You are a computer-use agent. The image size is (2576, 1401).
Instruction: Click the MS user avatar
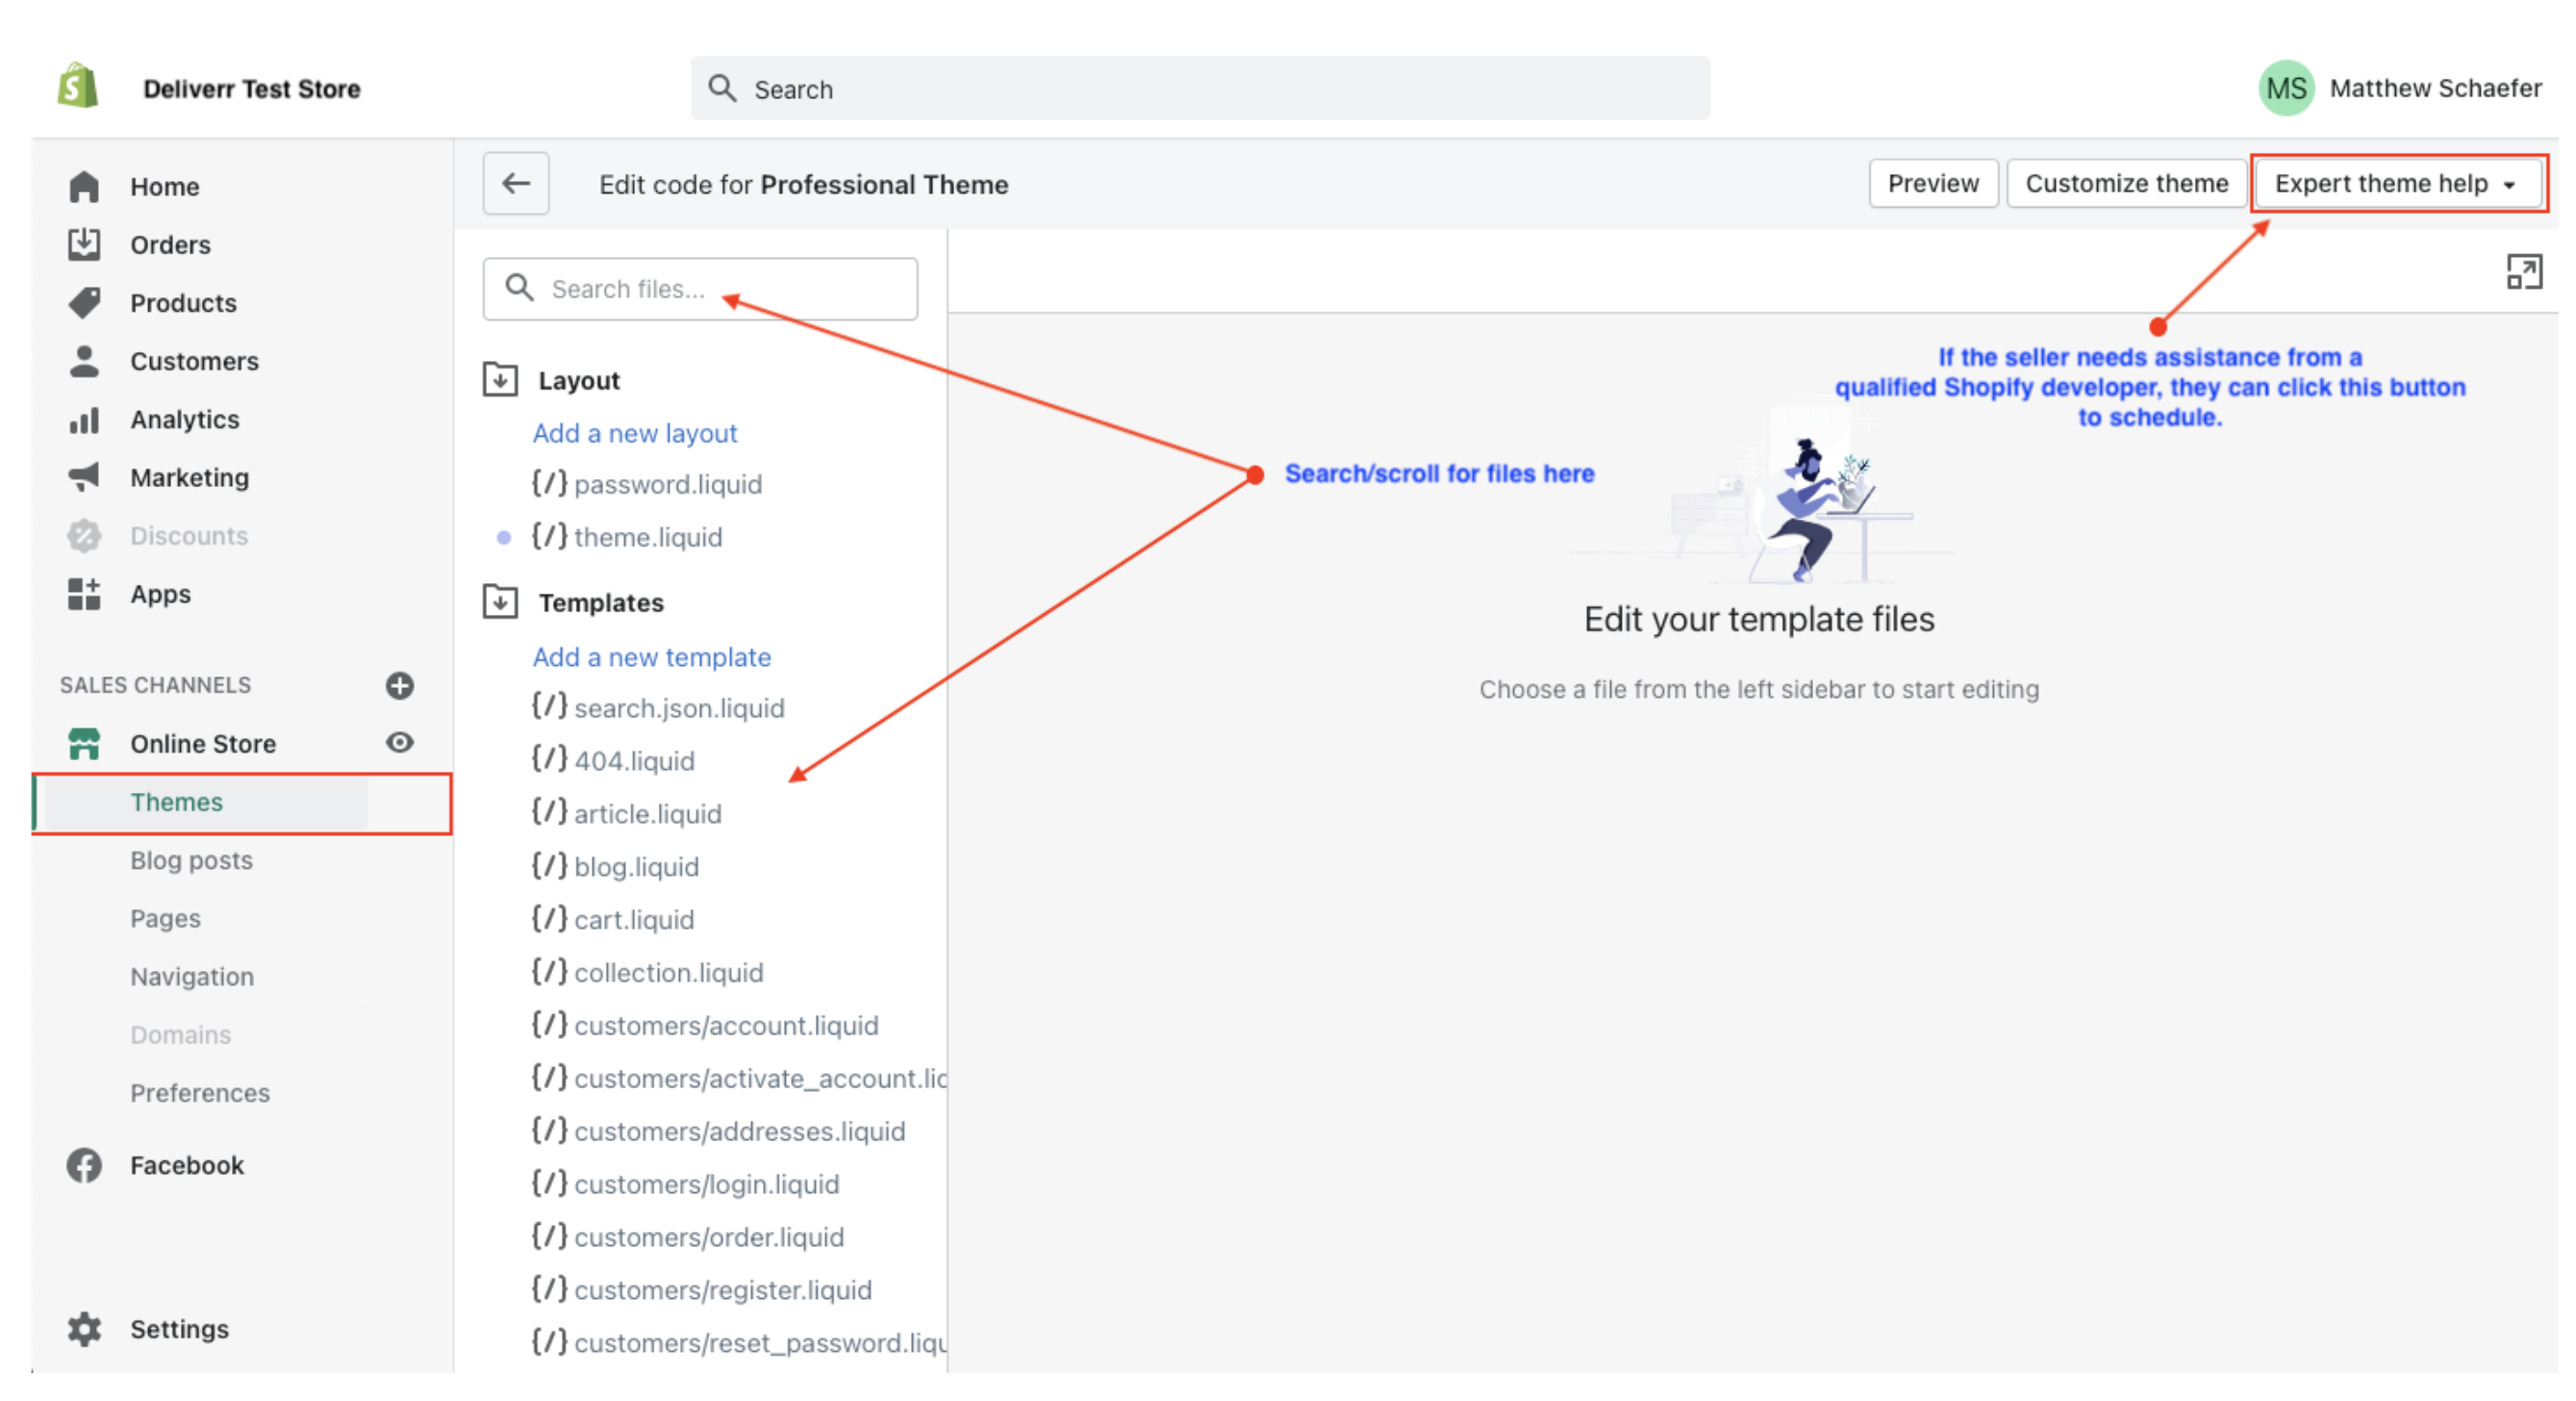(x=2286, y=89)
